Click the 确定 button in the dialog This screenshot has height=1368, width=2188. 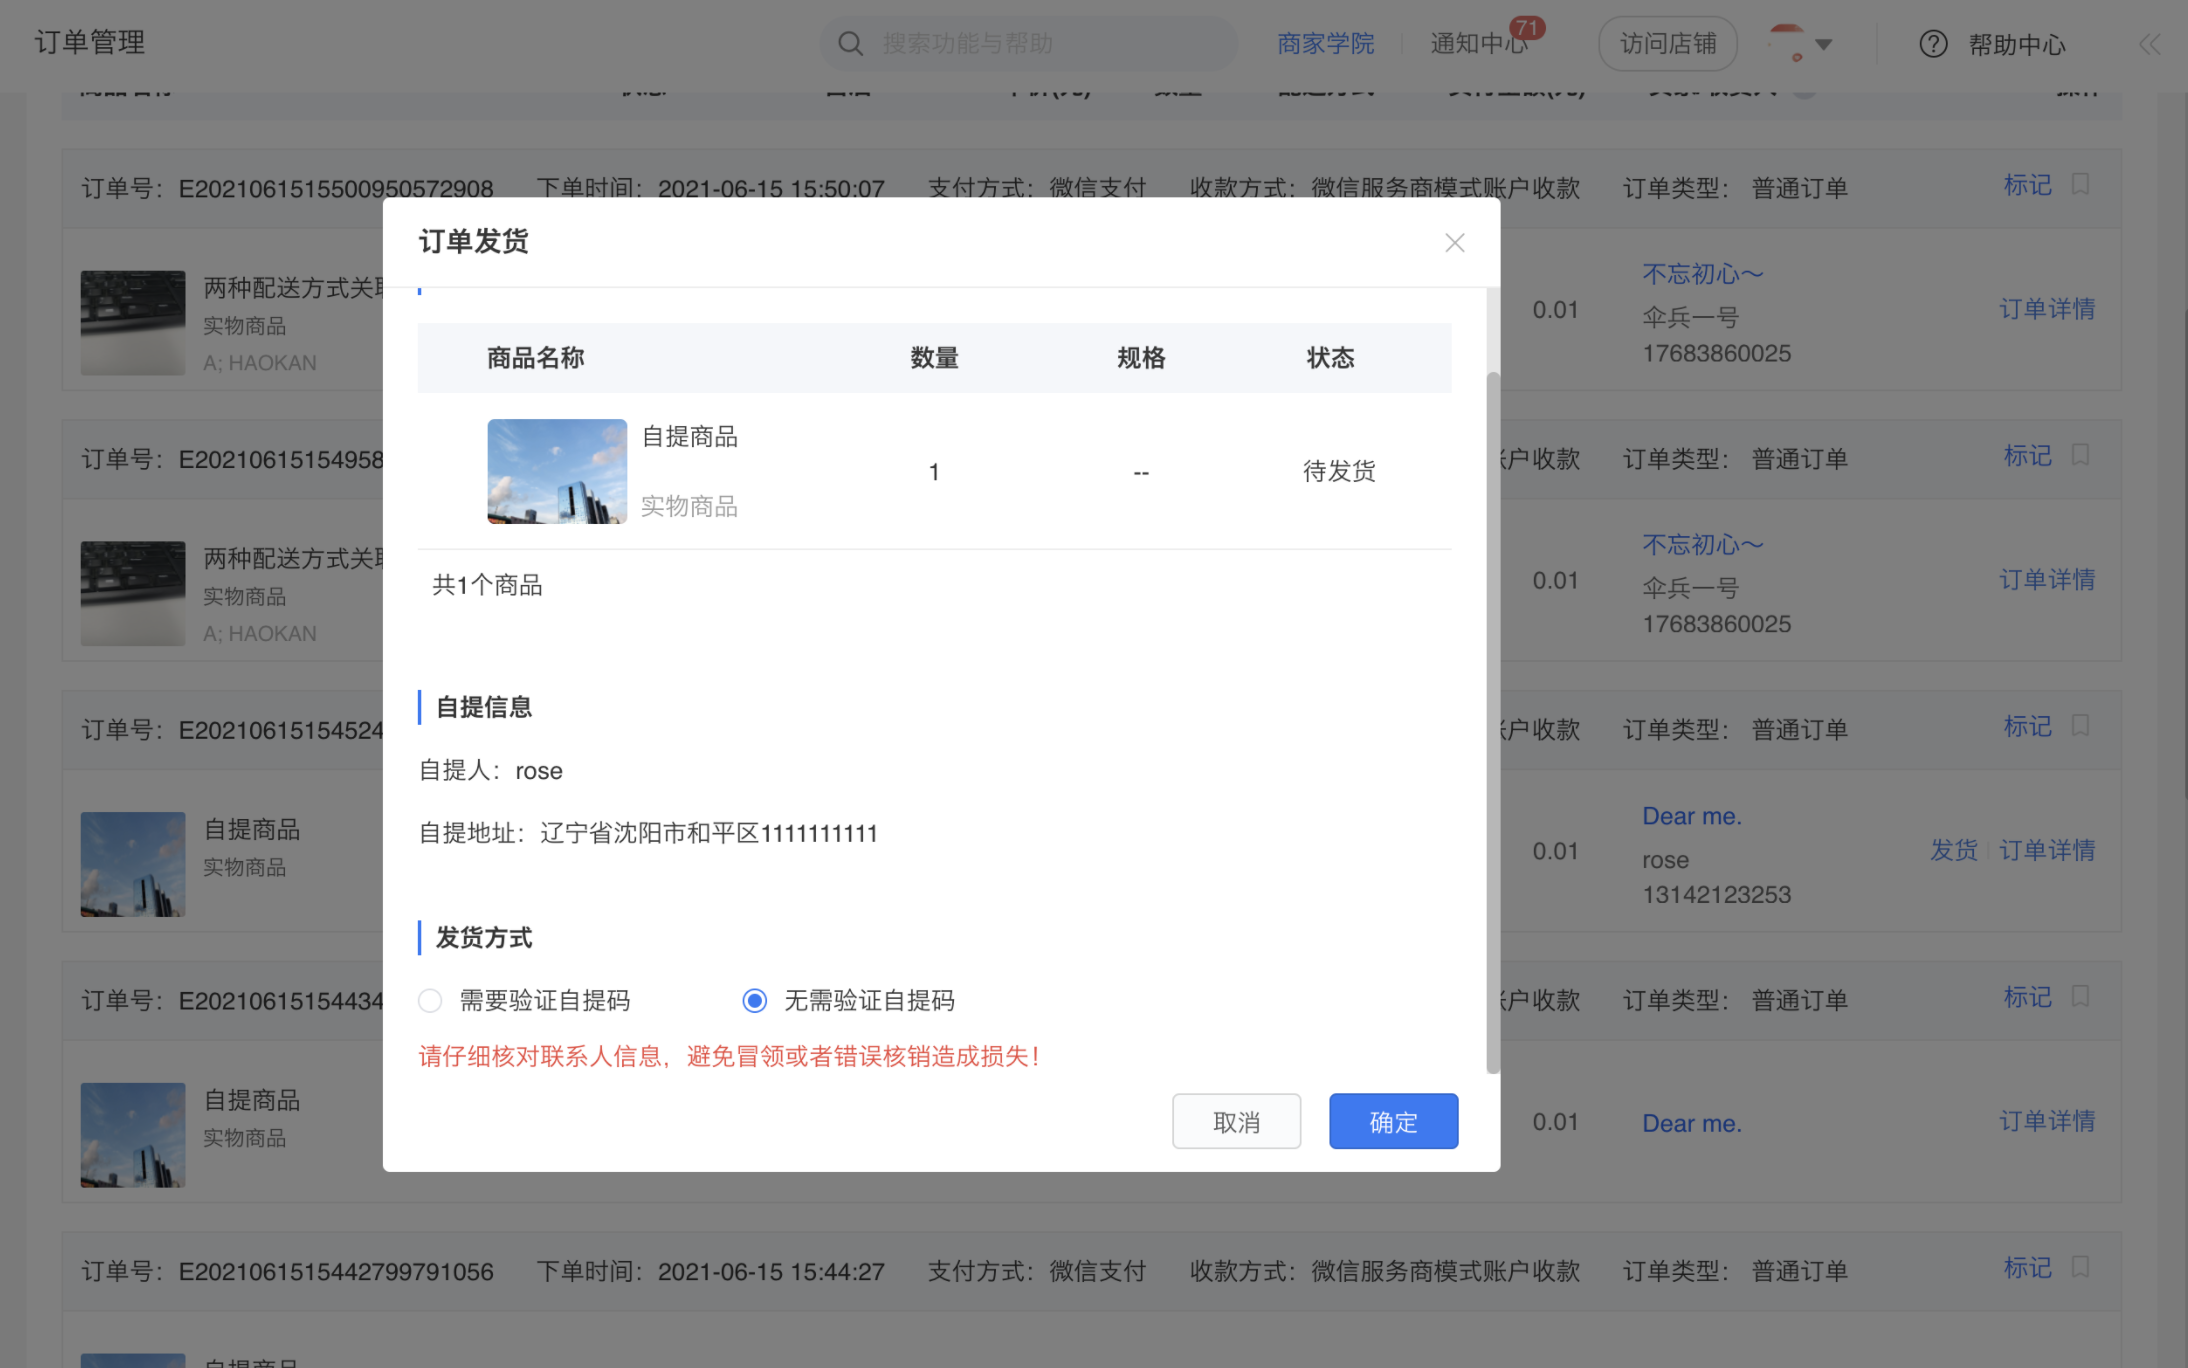[x=1393, y=1121]
